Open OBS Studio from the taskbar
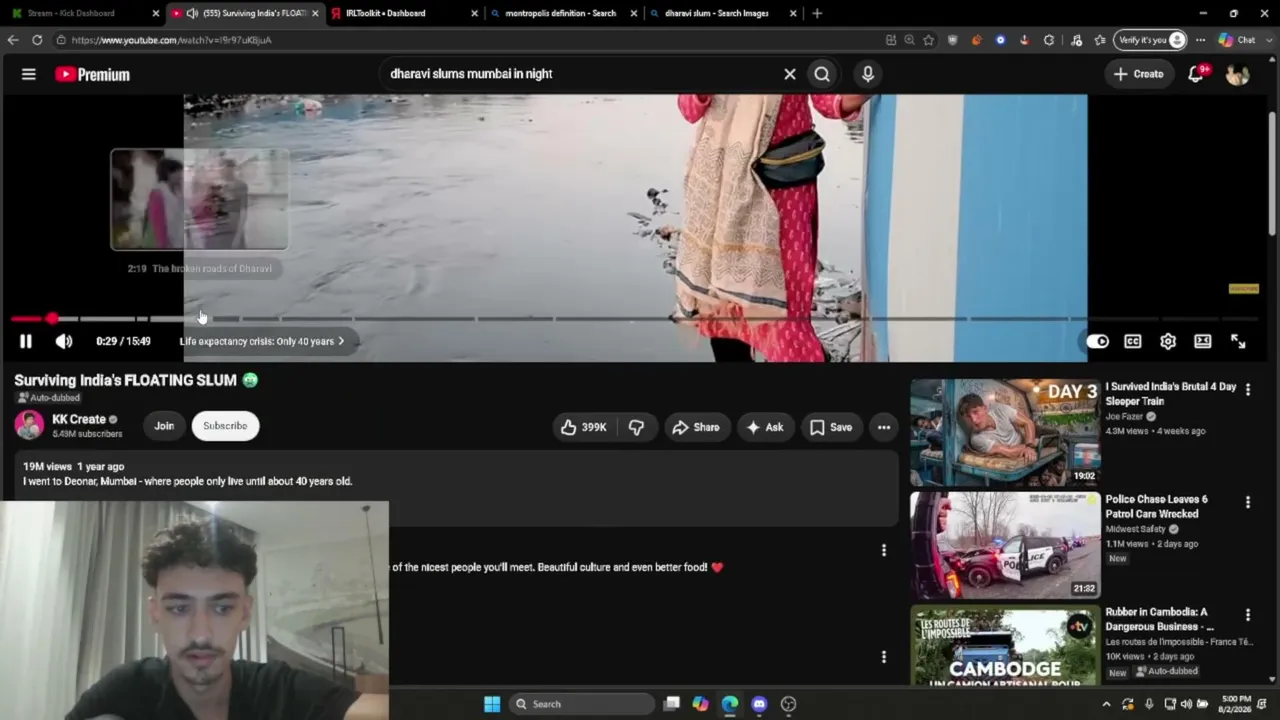 click(x=788, y=704)
